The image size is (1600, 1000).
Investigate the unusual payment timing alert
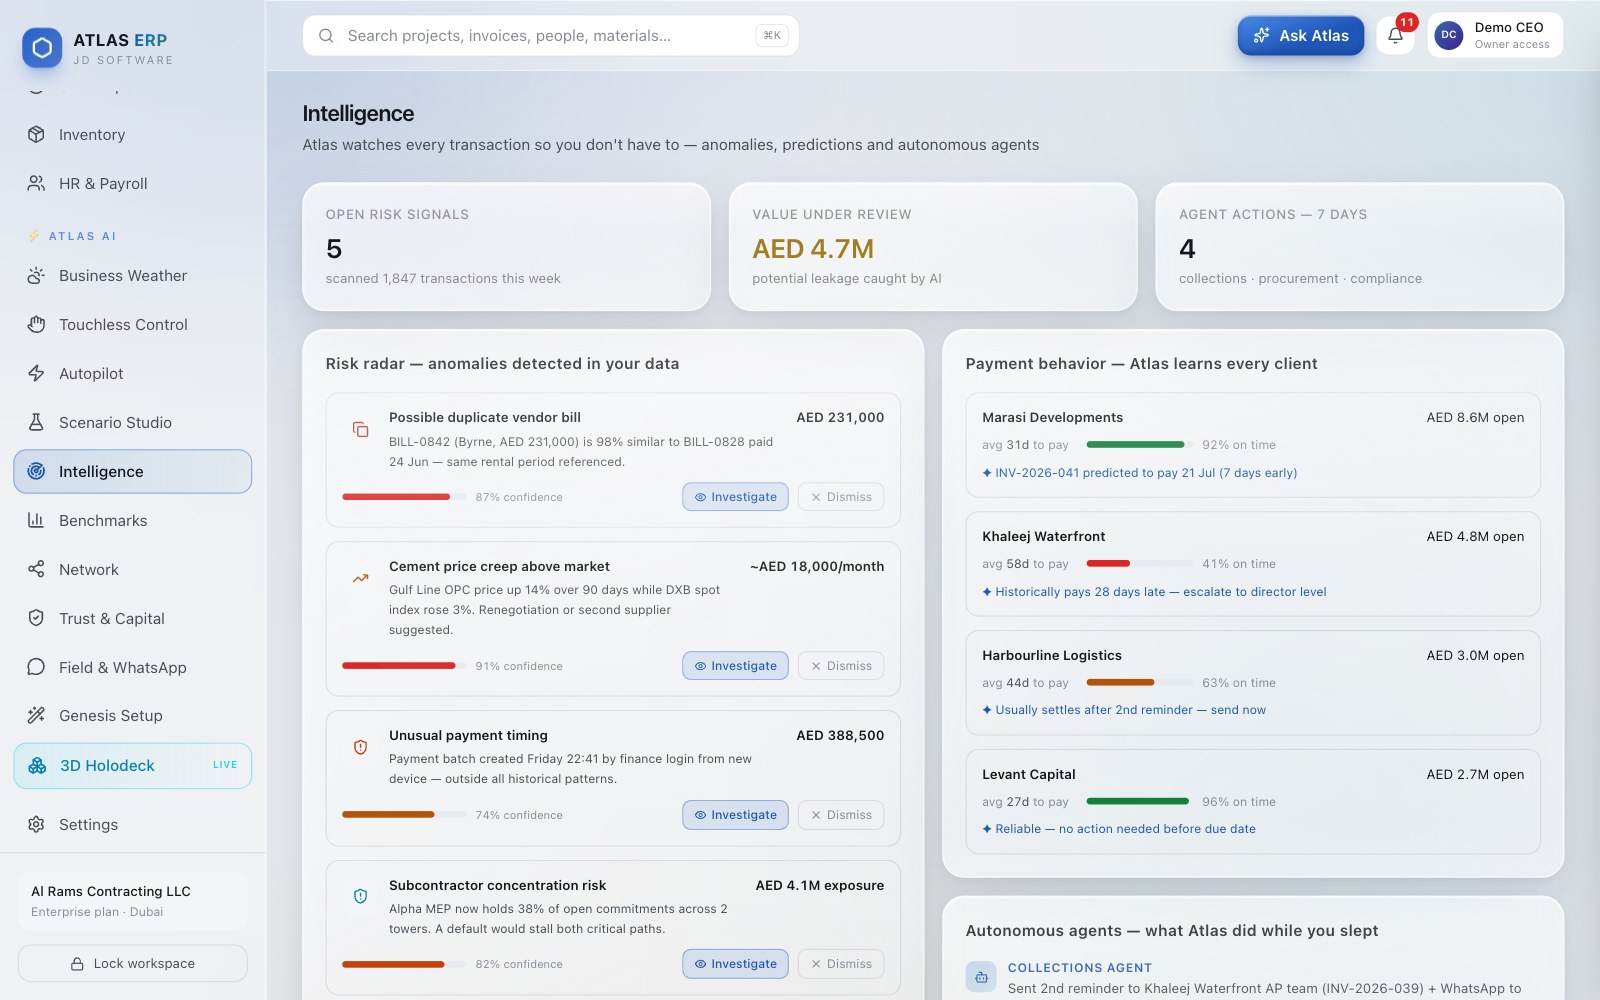[x=736, y=815]
